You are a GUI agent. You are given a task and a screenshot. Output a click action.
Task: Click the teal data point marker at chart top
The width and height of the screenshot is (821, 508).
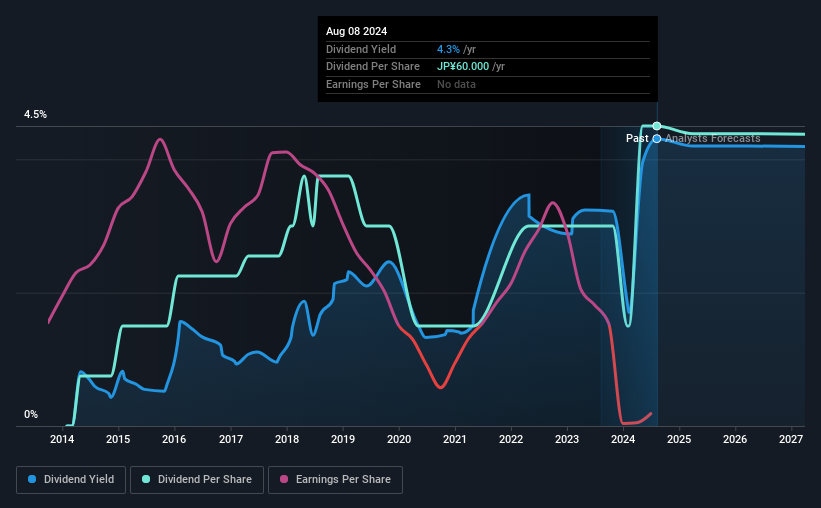pos(657,126)
